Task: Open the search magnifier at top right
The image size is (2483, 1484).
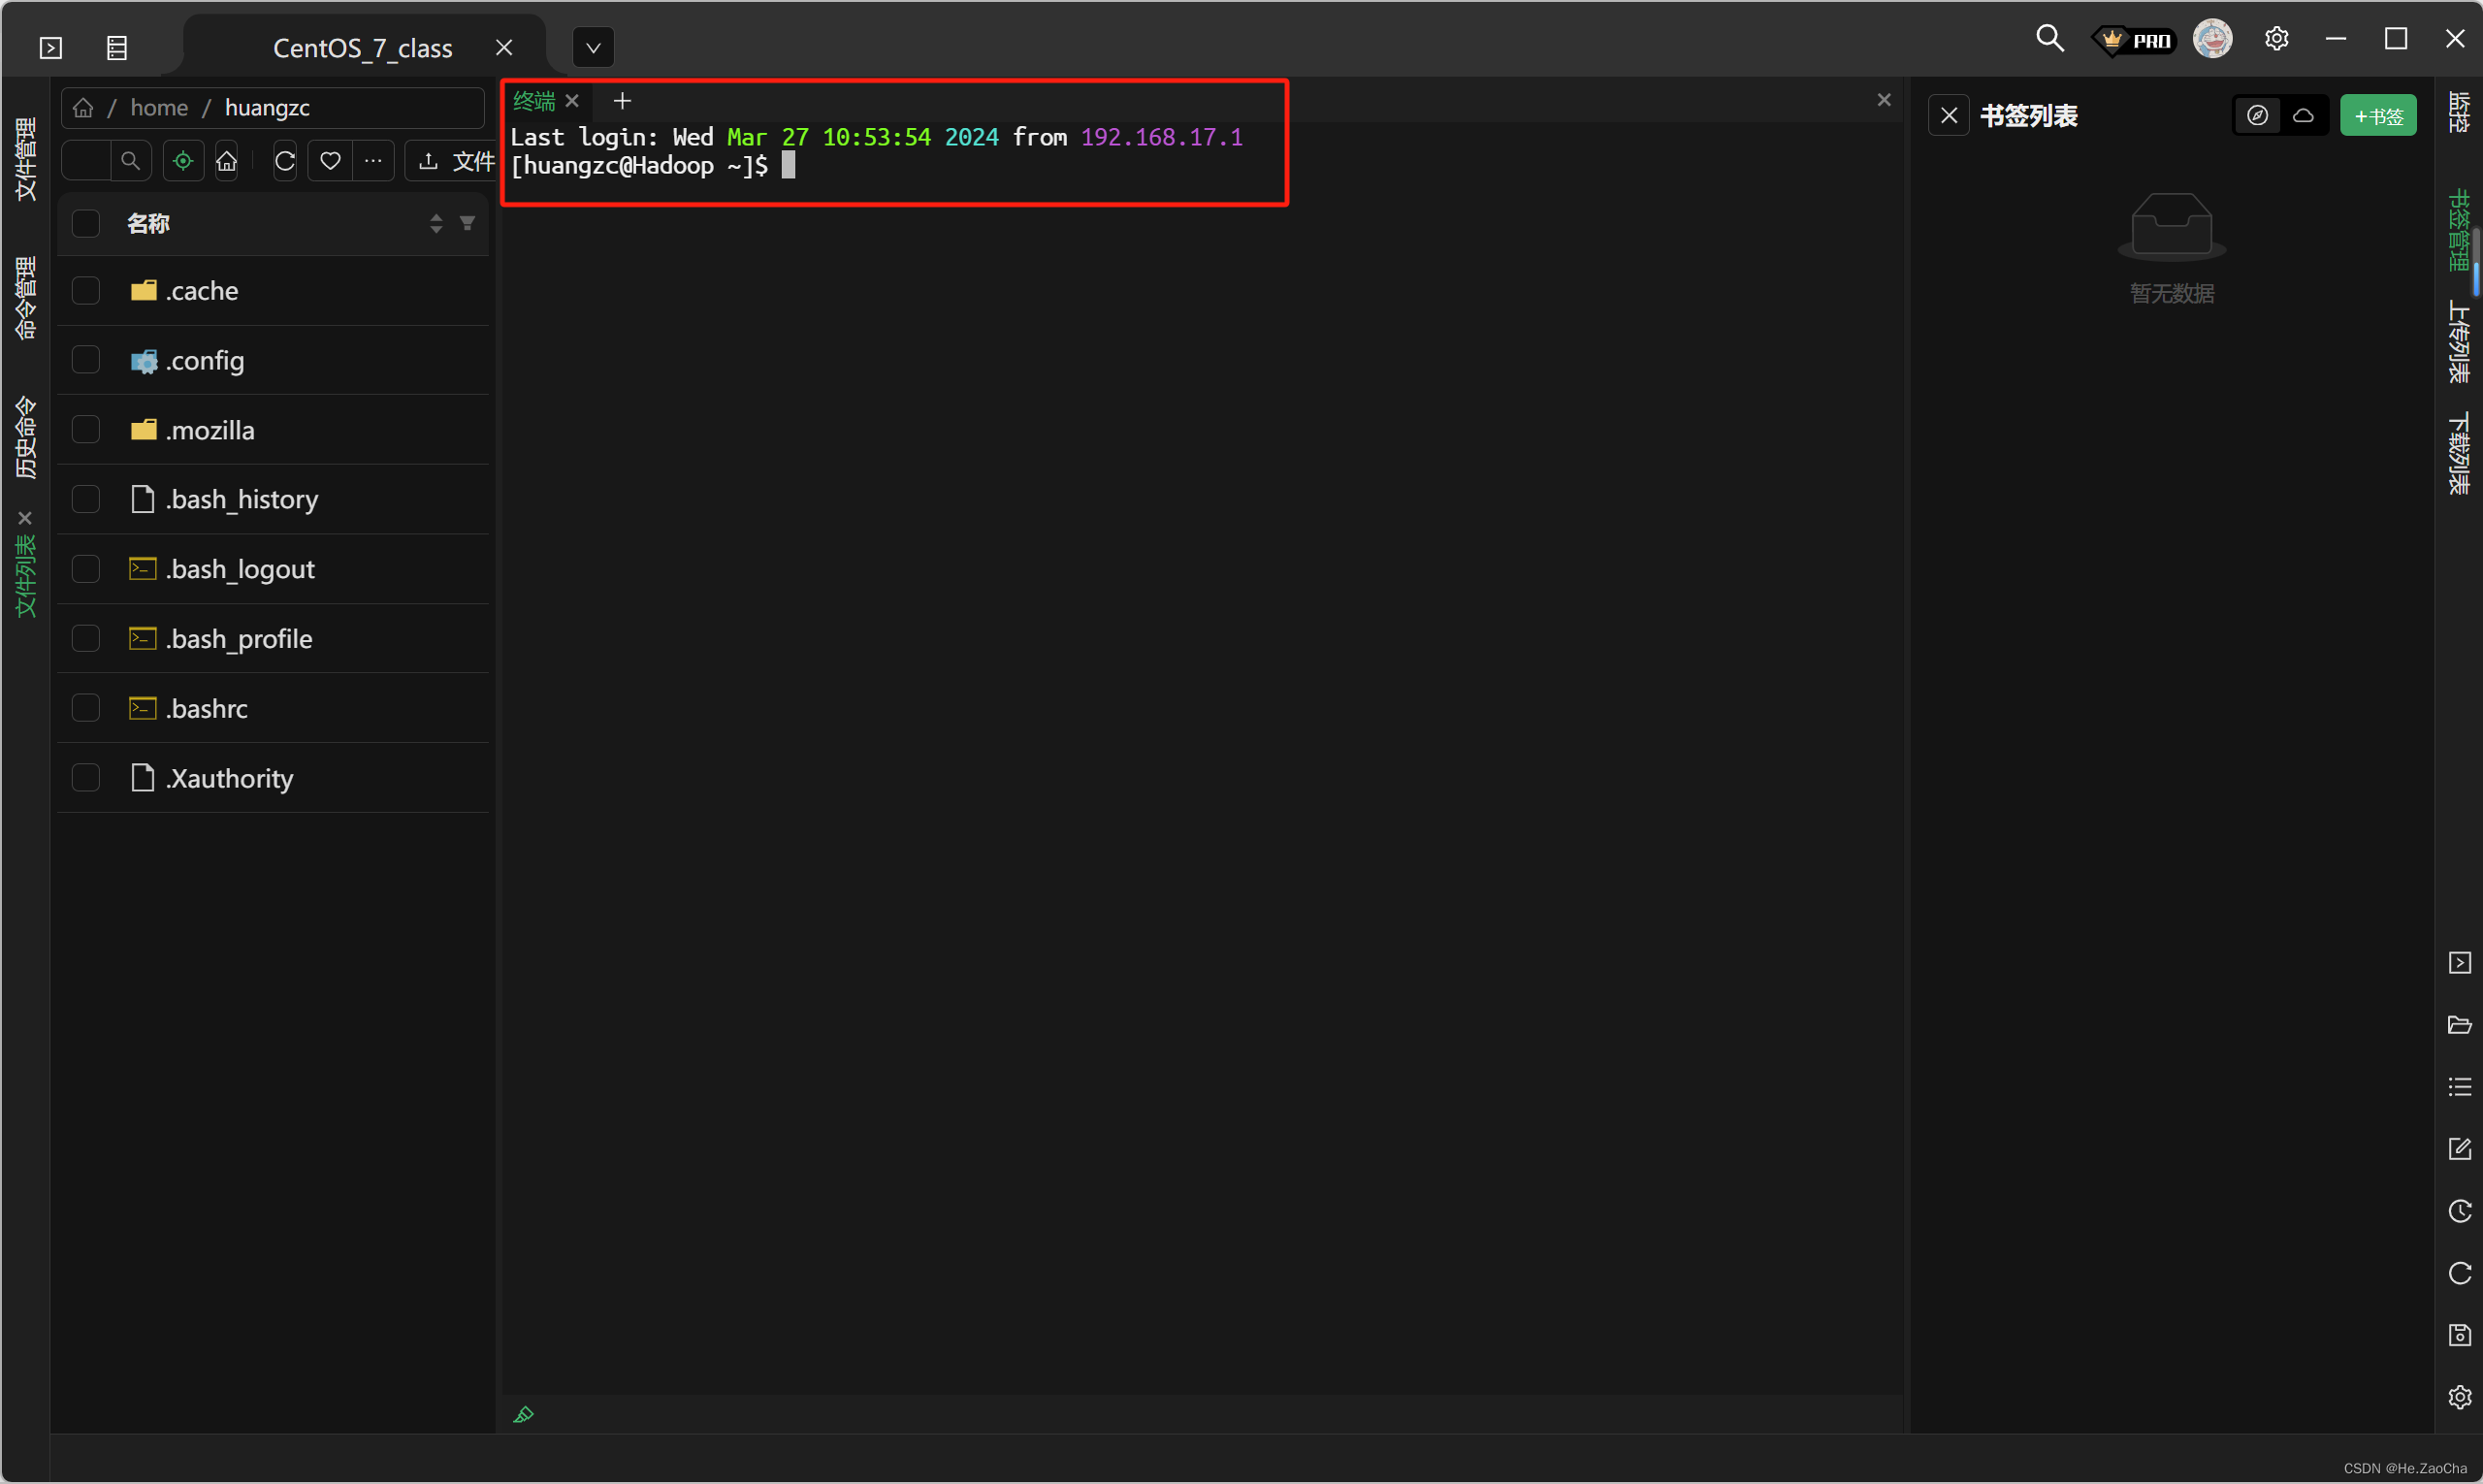Action: 2049,39
